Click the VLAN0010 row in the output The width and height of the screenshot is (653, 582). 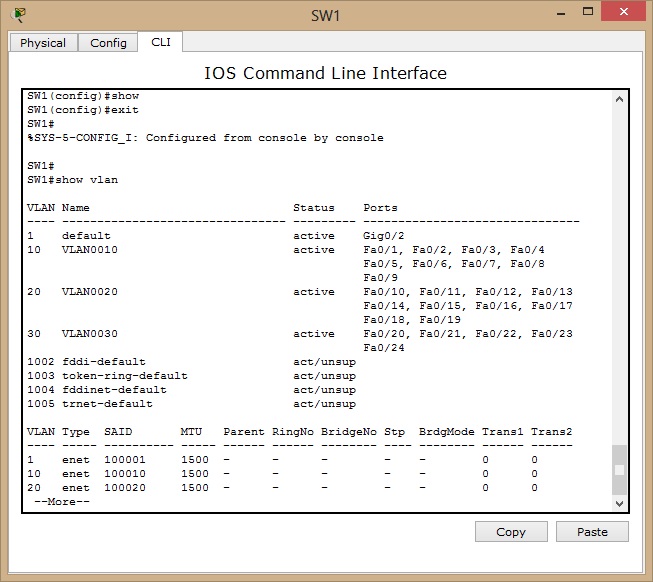[90, 250]
